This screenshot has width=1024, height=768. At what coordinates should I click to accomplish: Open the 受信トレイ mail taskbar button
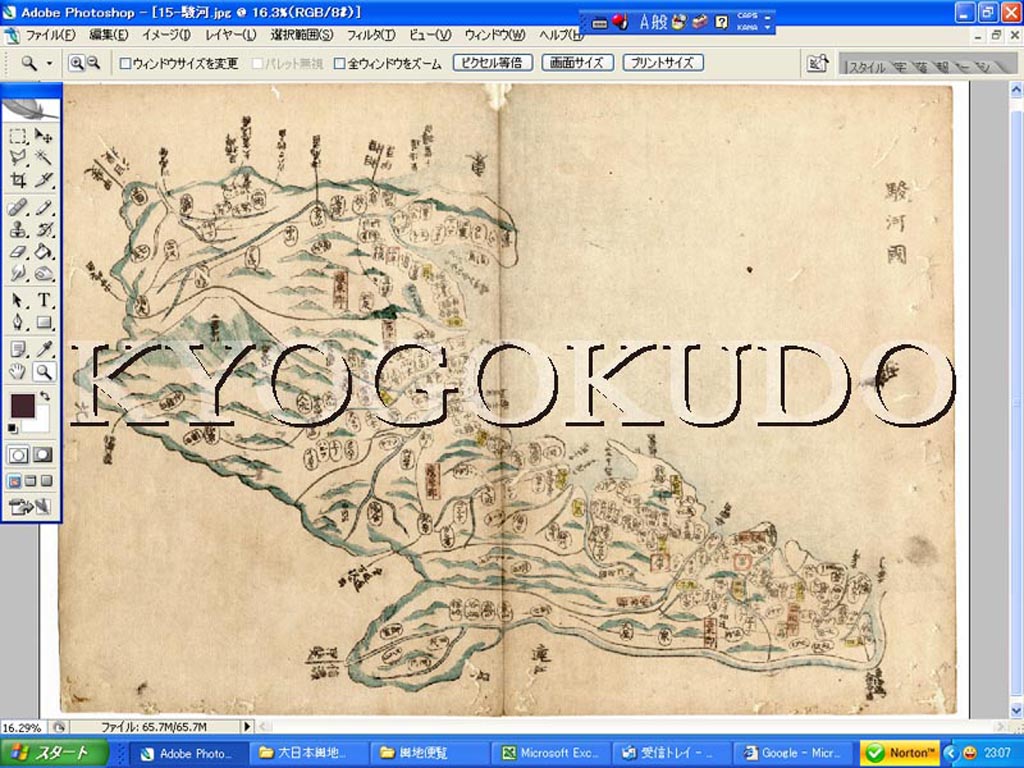[x=671, y=754]
